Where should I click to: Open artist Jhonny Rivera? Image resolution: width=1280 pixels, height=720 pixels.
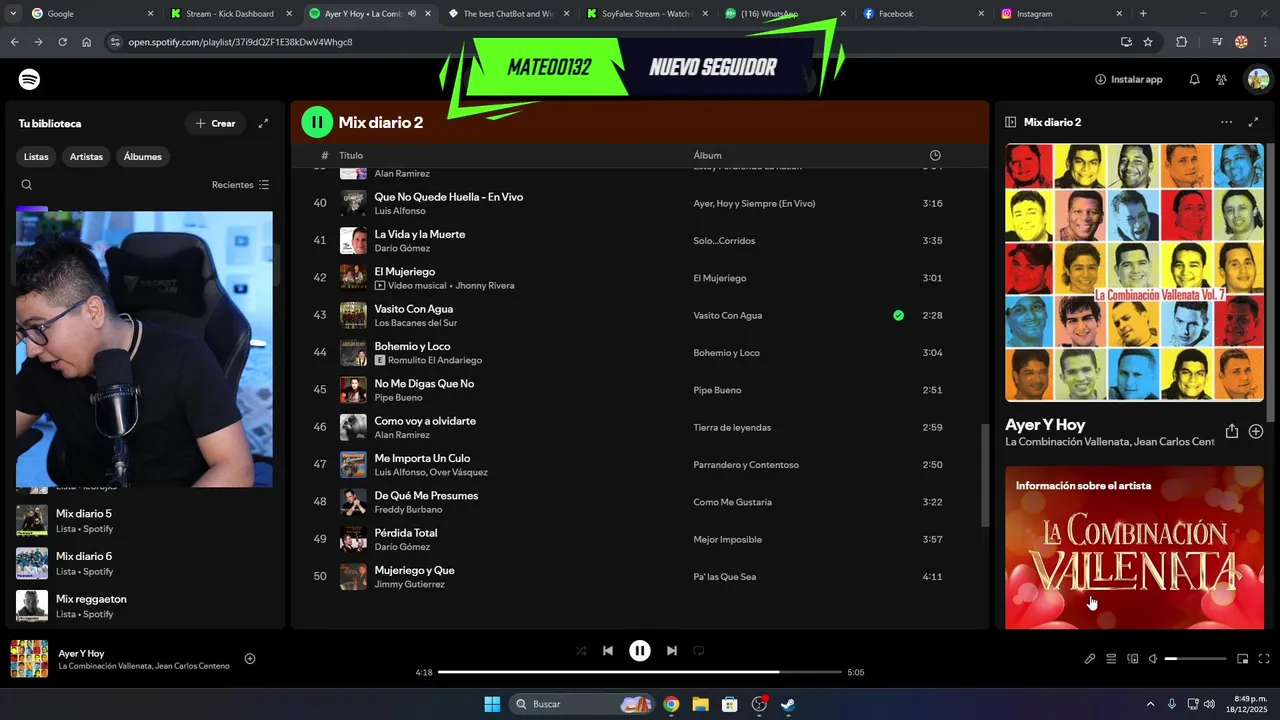click(x=485, y=286)
